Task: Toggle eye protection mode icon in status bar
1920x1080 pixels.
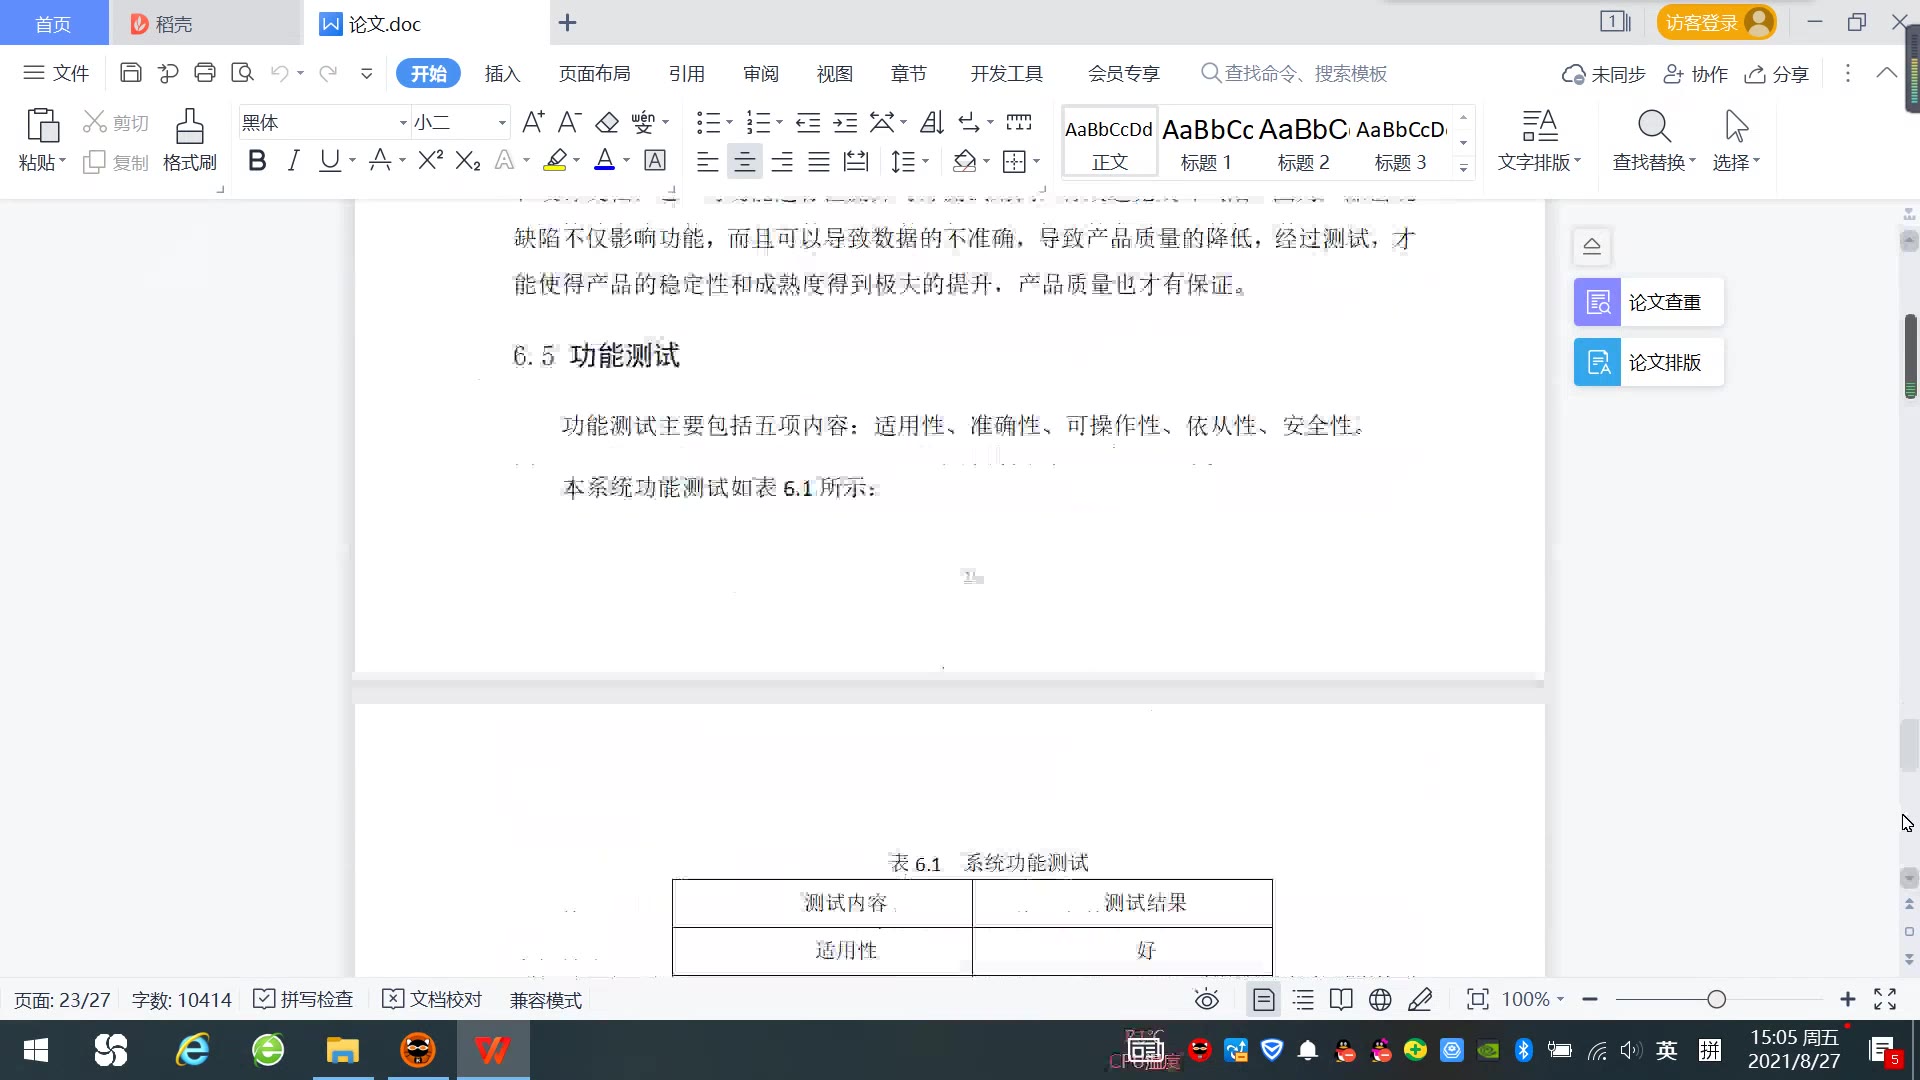Action: (x=1206, y=999)
